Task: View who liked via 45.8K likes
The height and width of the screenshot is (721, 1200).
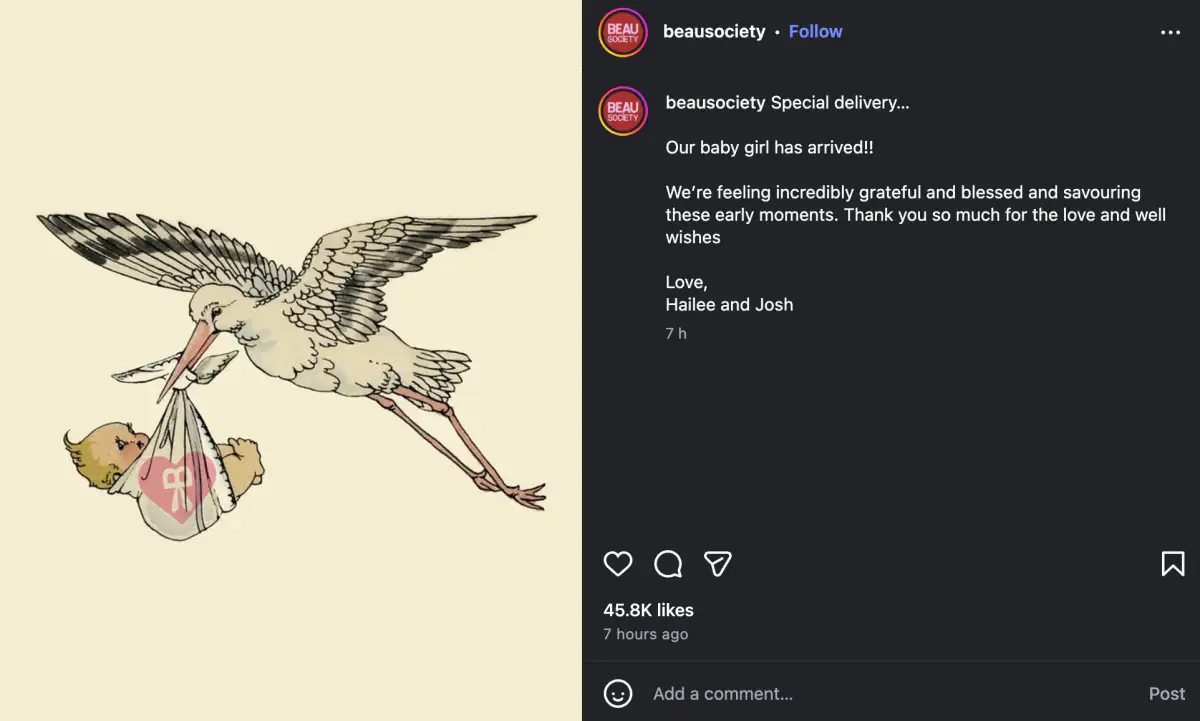Action: 648,610
